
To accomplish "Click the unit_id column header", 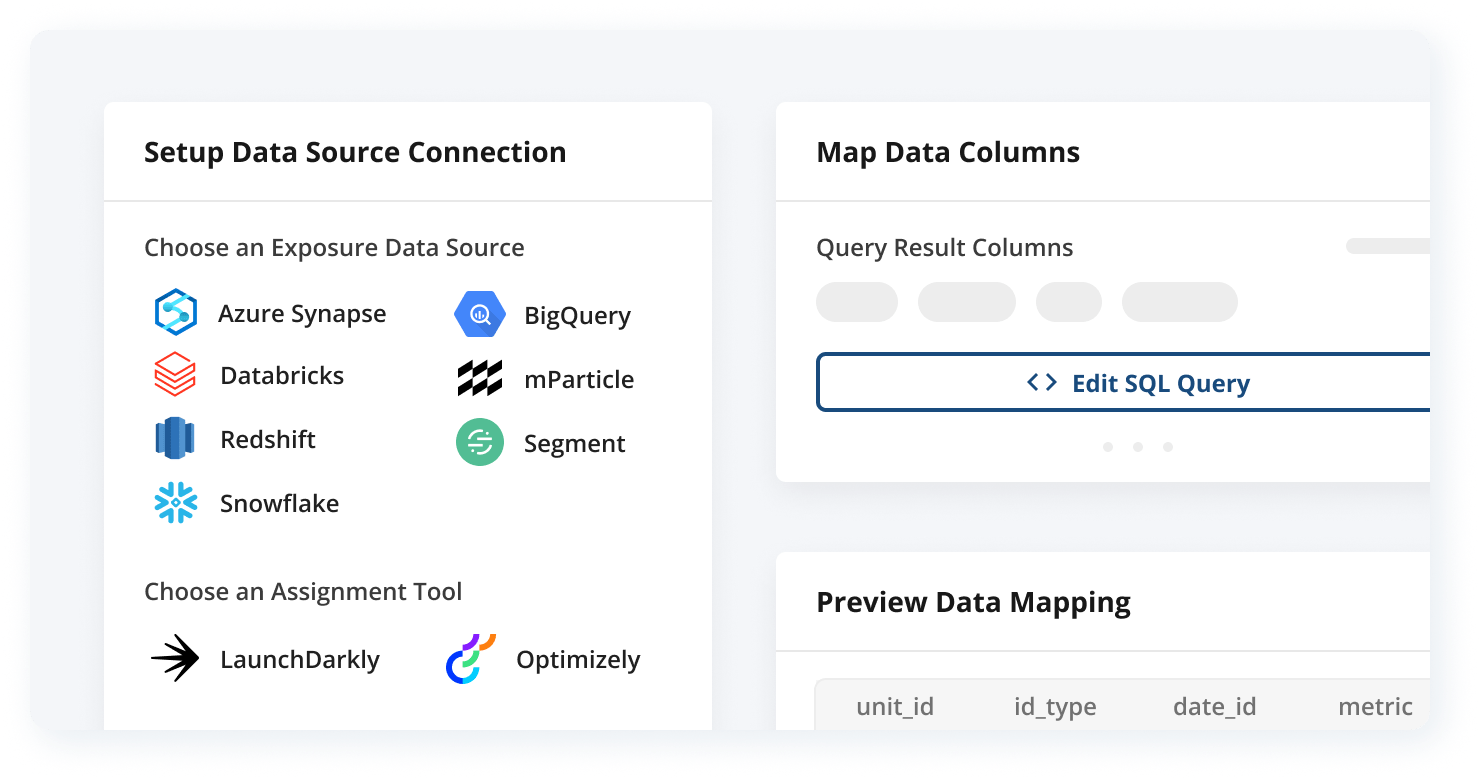I will tap(895, 707).
